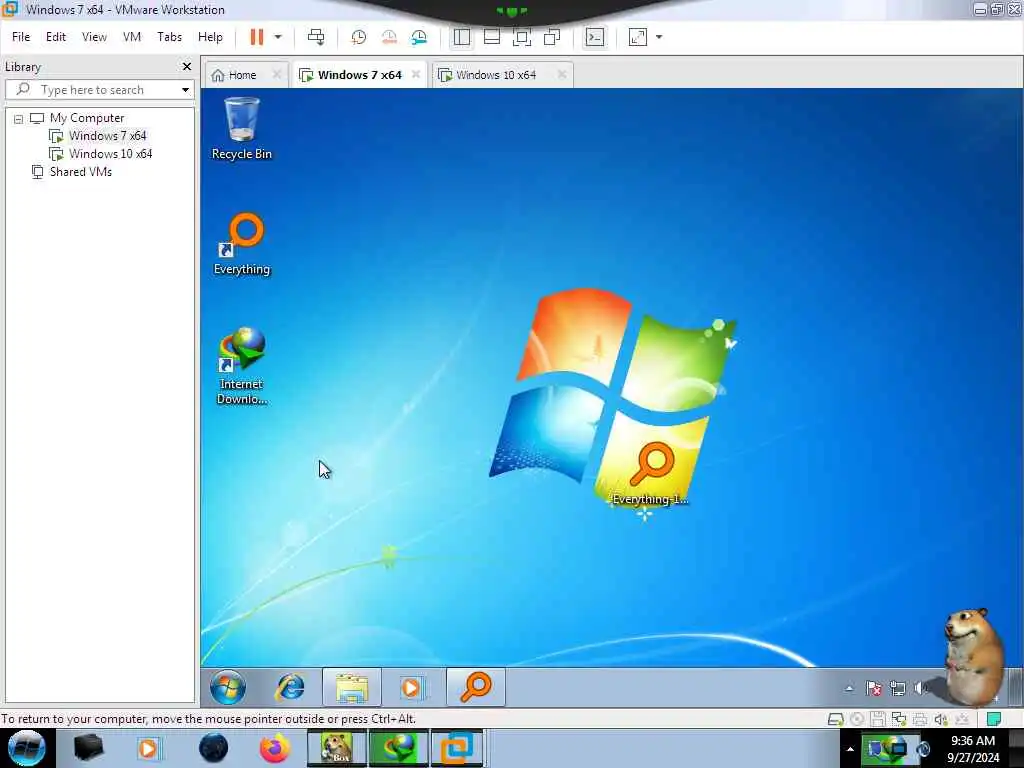
Task: Open the host clock showing 9:36 AM
Action: pos(973,749)
